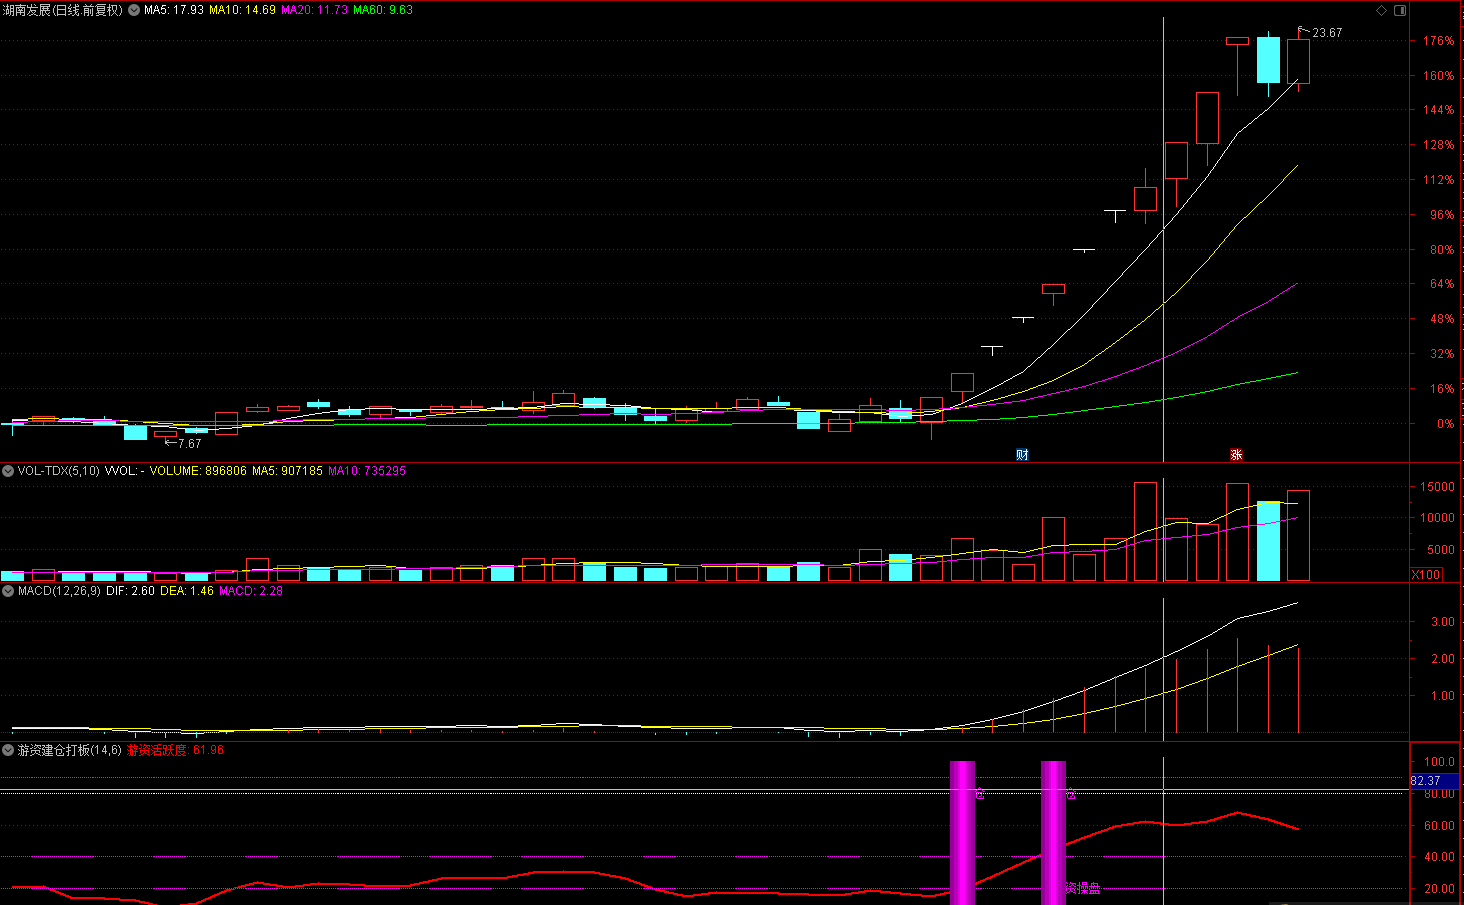The image size is (1464, 905).
Task: Open dropdown arrow after 湖南发展 chart title
Action: click(134, 10)
